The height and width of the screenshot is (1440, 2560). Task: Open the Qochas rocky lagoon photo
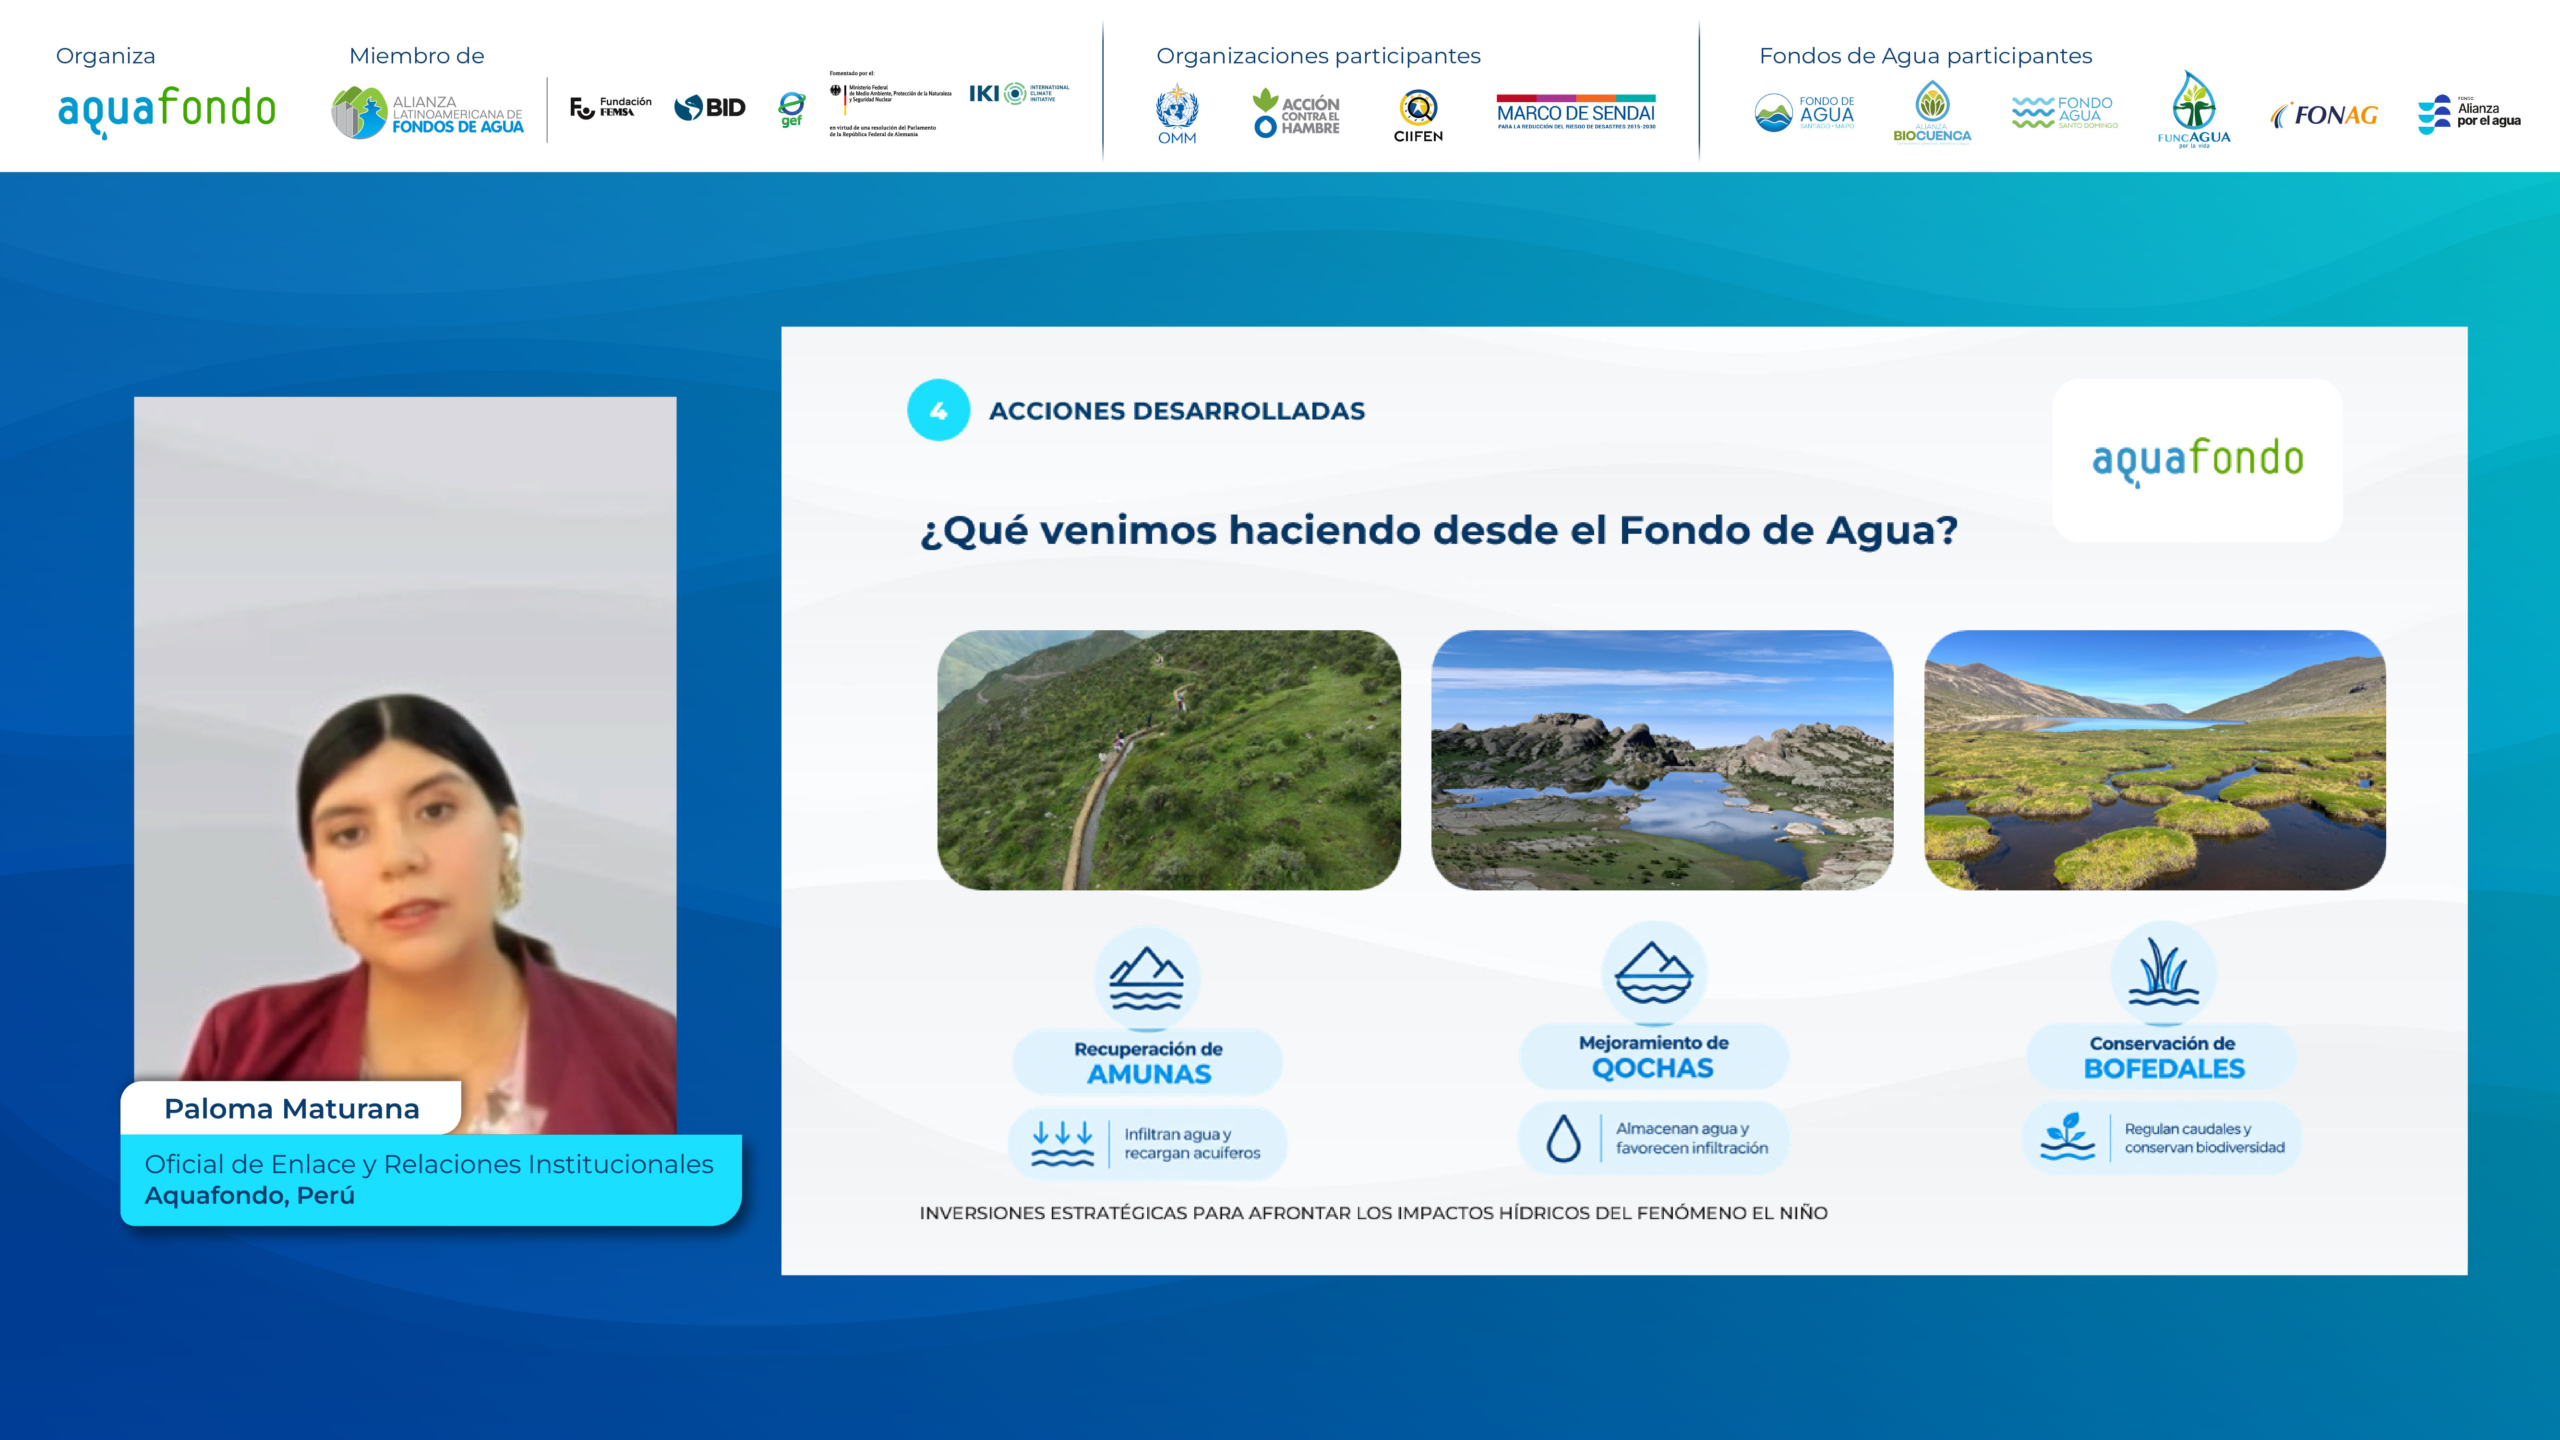pyautogui.click(x=1662, y=760)
